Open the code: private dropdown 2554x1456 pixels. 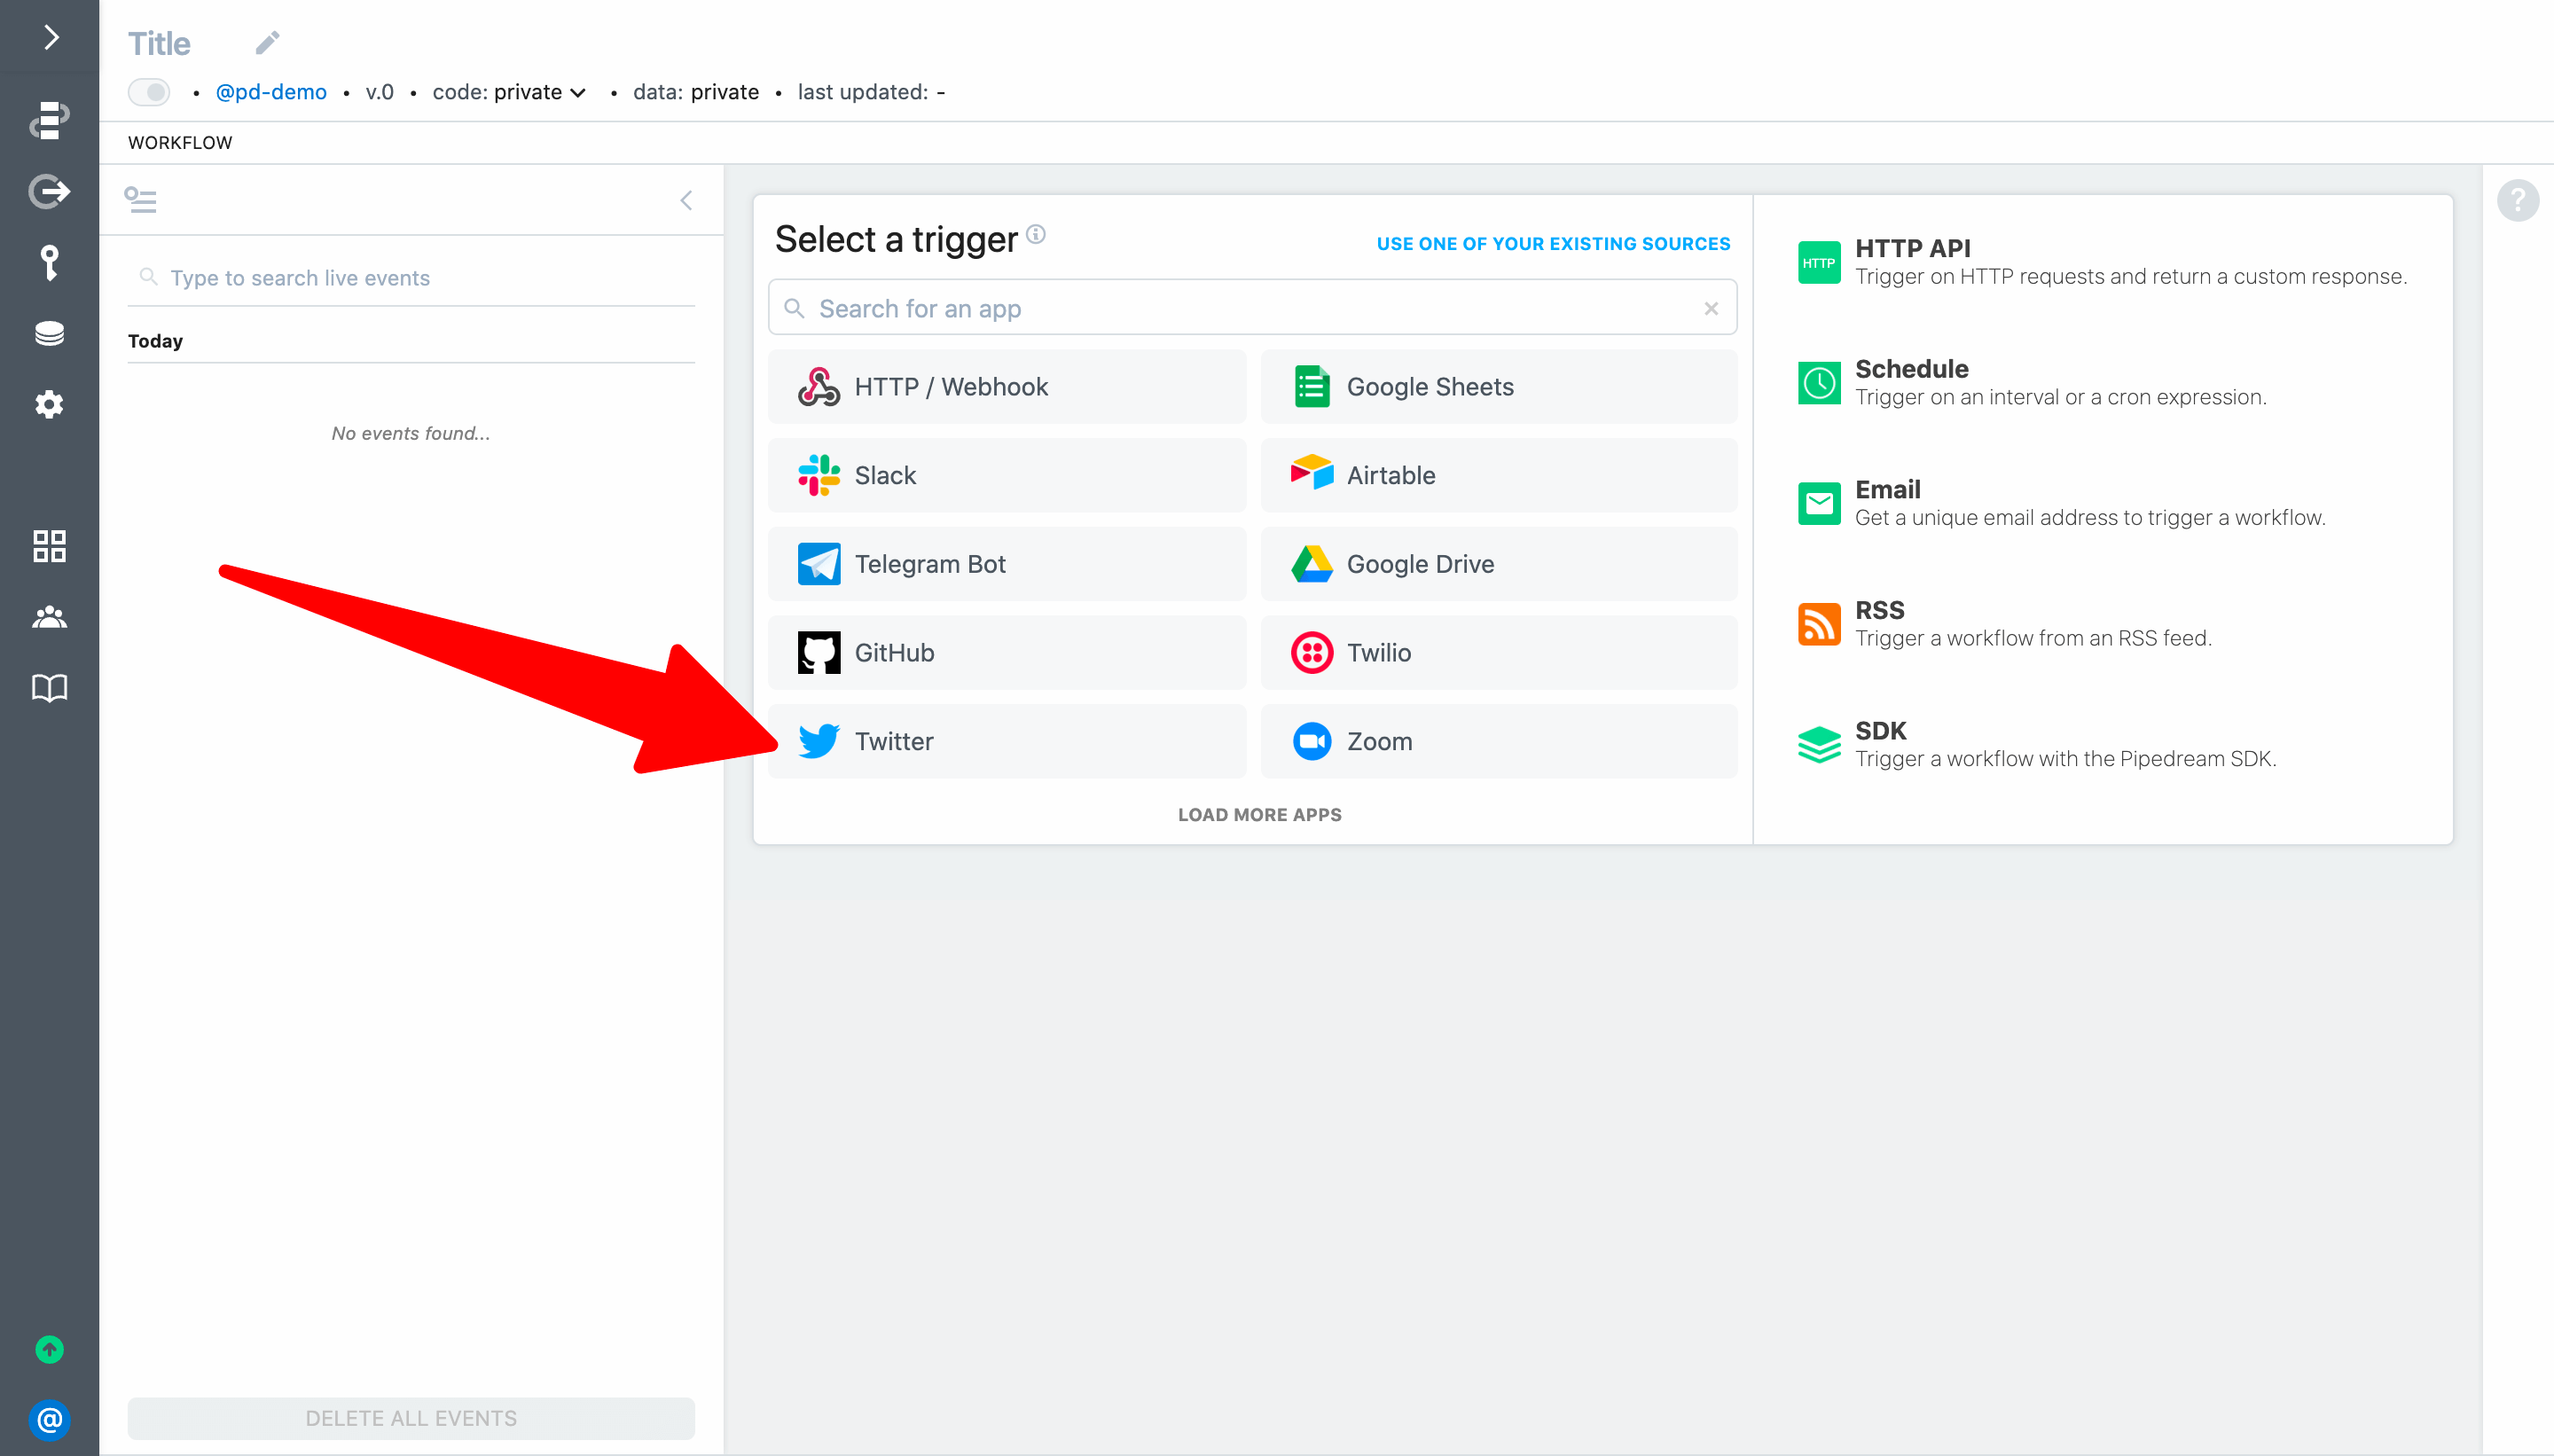pos(509,92)
